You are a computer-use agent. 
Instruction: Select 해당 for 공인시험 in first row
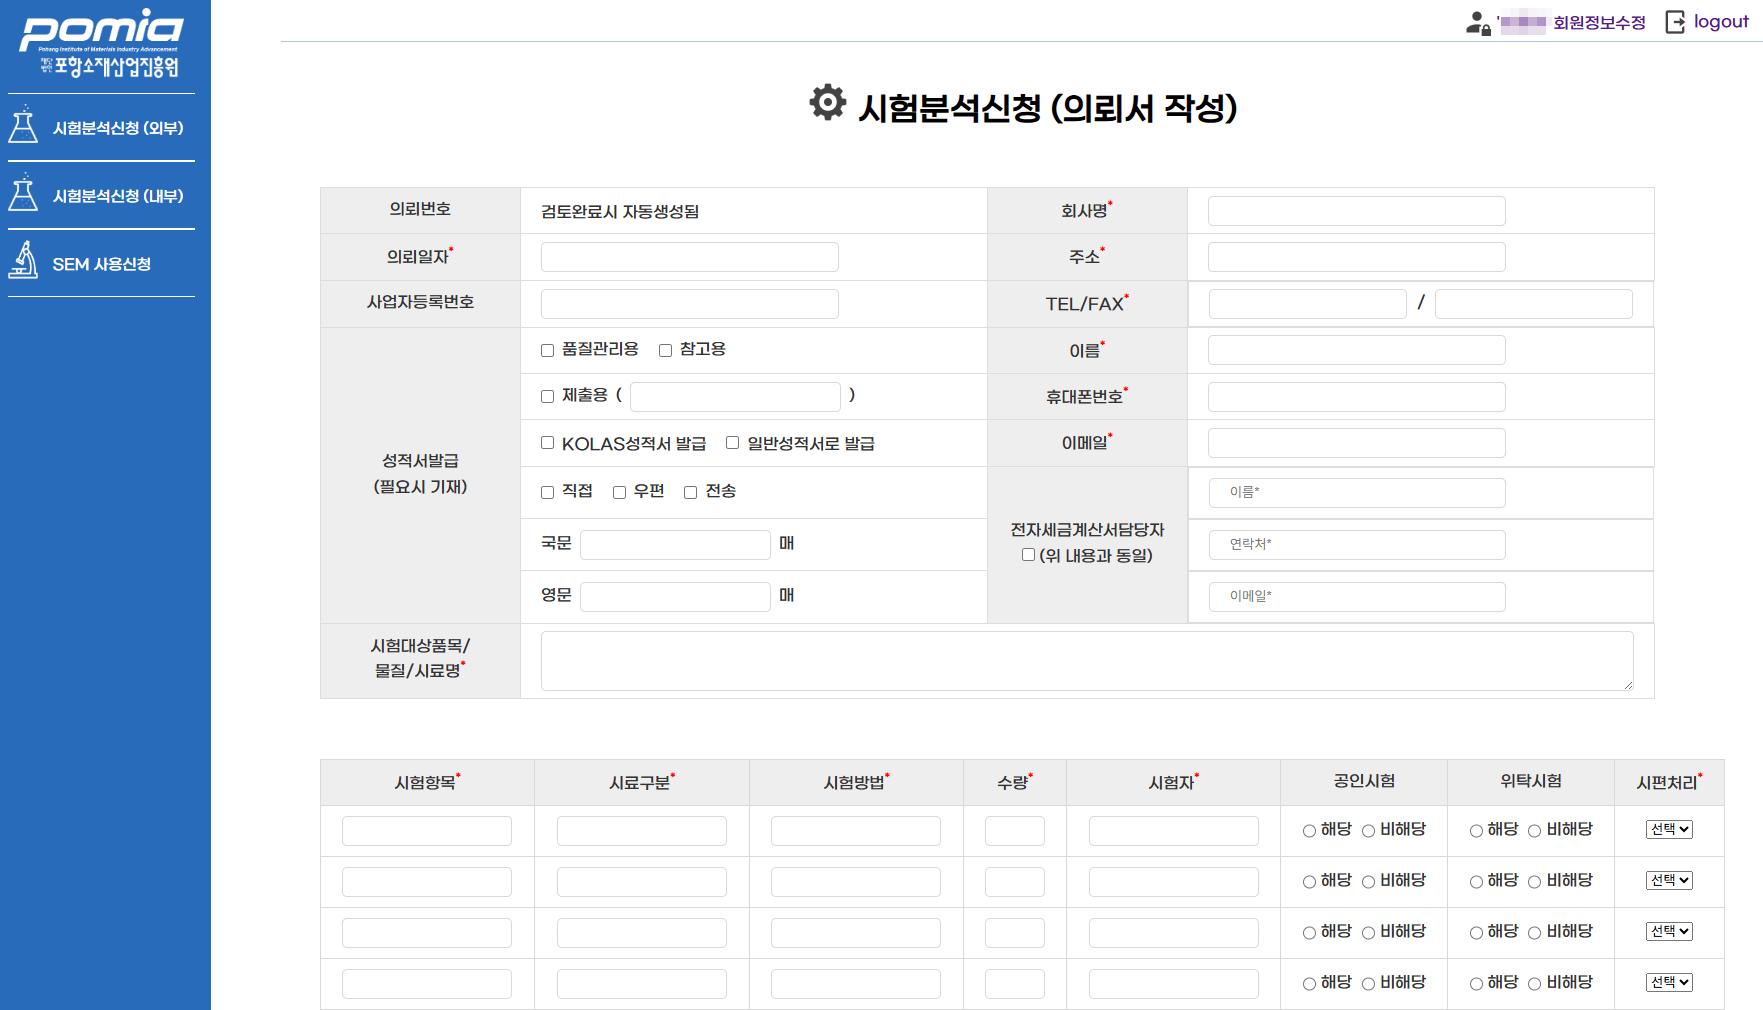(x=1309, y=831)
